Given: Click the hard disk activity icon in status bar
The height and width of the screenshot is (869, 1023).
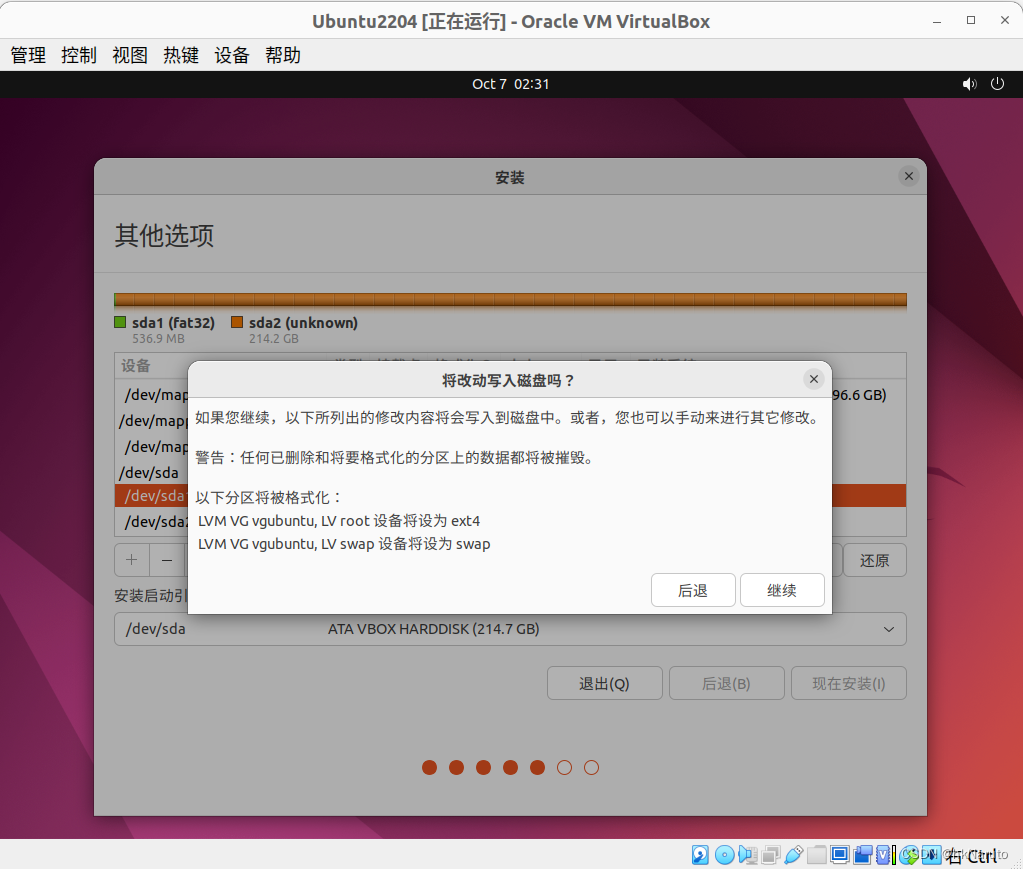Looking at the screenshot, I should click(x=700, y=855).
